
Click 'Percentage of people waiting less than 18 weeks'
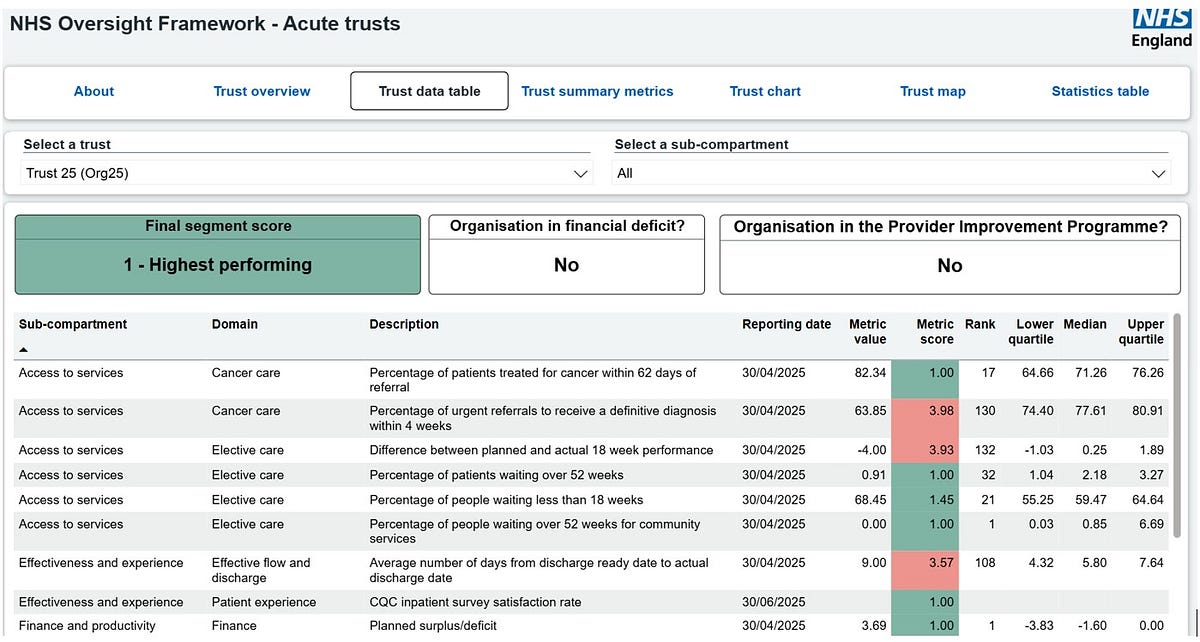click(x=506, y=500)
